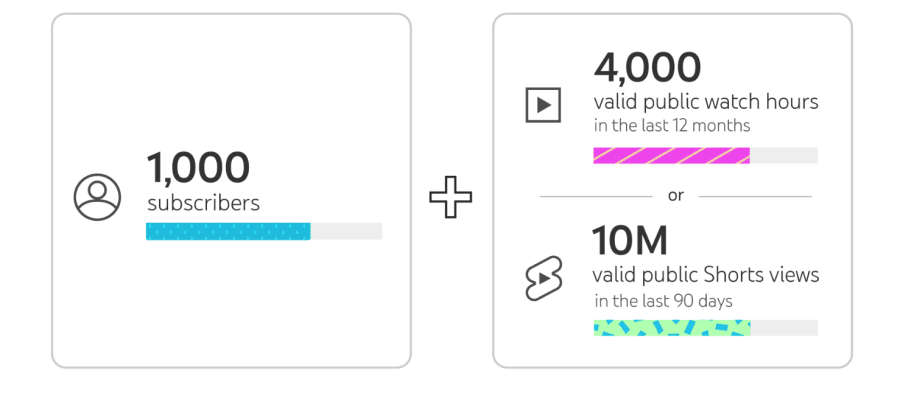Click the plus sign between cards
Viewport: 900px width, 399px height.
[451, 197]
